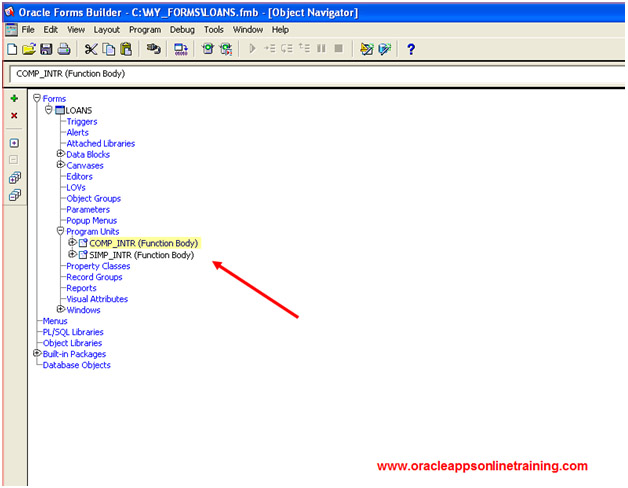Save the form with the floppy disk icon

pos(46,48)
